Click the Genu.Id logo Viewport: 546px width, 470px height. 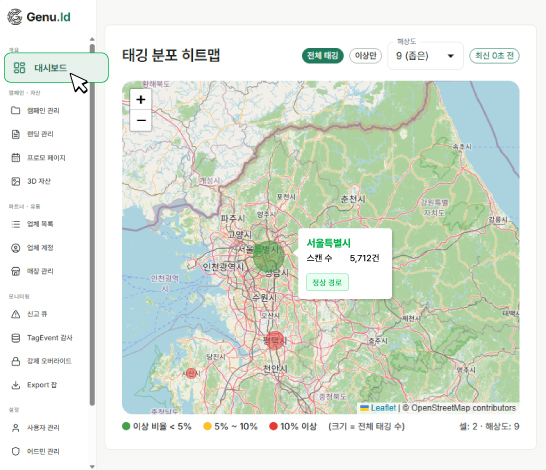click(x=39, y=17)
